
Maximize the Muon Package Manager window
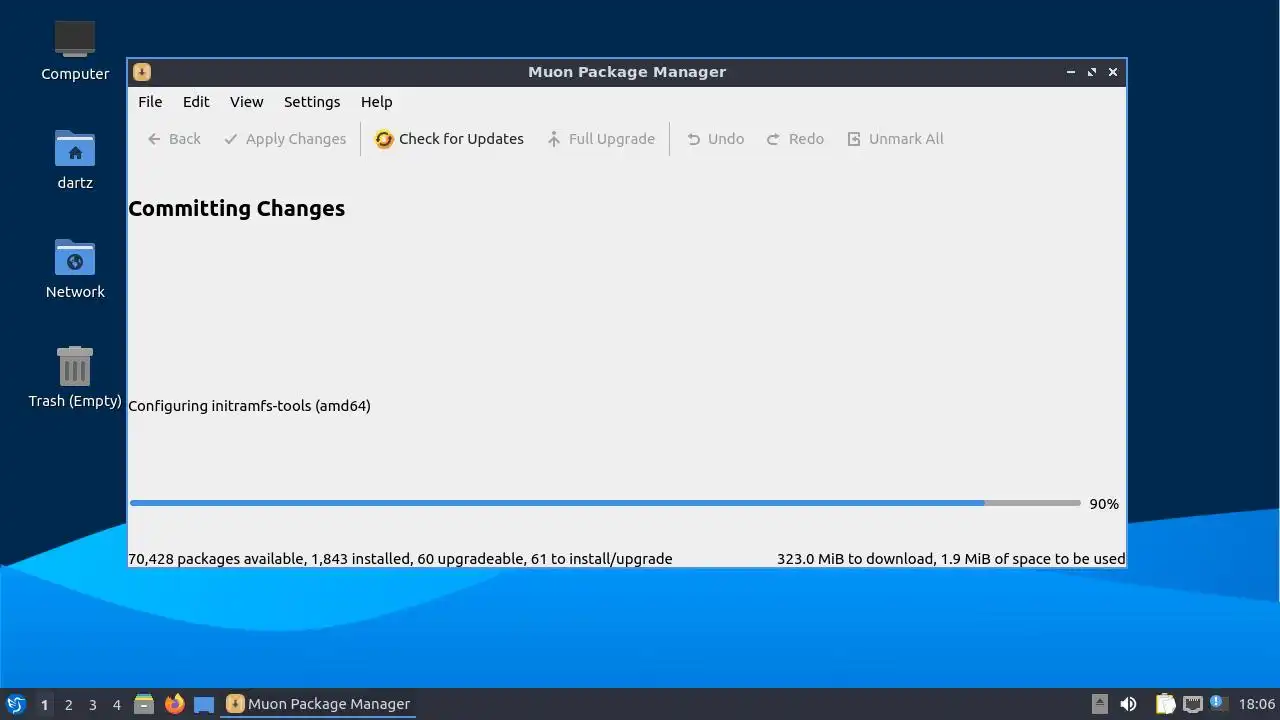pos(1092,72)
